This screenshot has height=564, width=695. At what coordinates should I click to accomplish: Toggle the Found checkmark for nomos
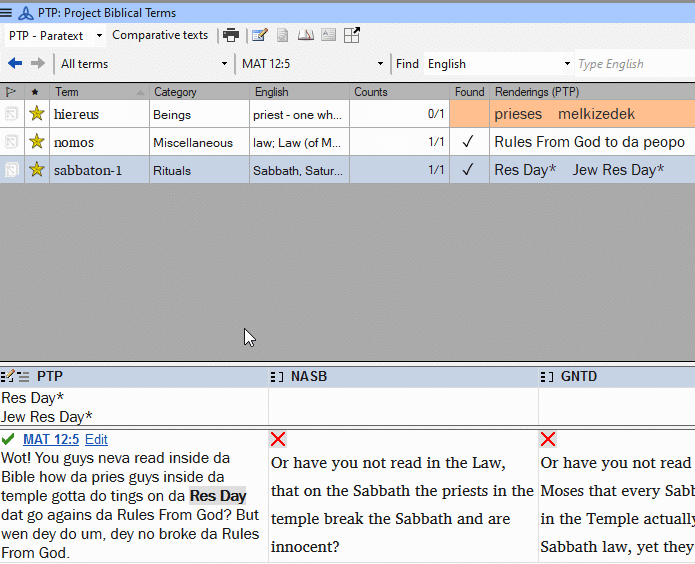tap(467, 142)
